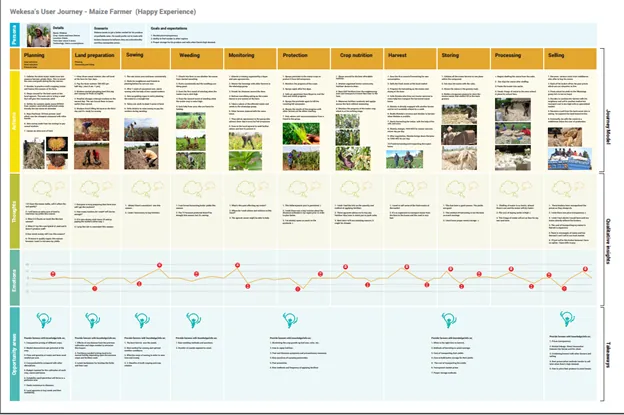624x415 pixels.
Task: Select the Monitoring stage header
Action: tap(250, 58)
